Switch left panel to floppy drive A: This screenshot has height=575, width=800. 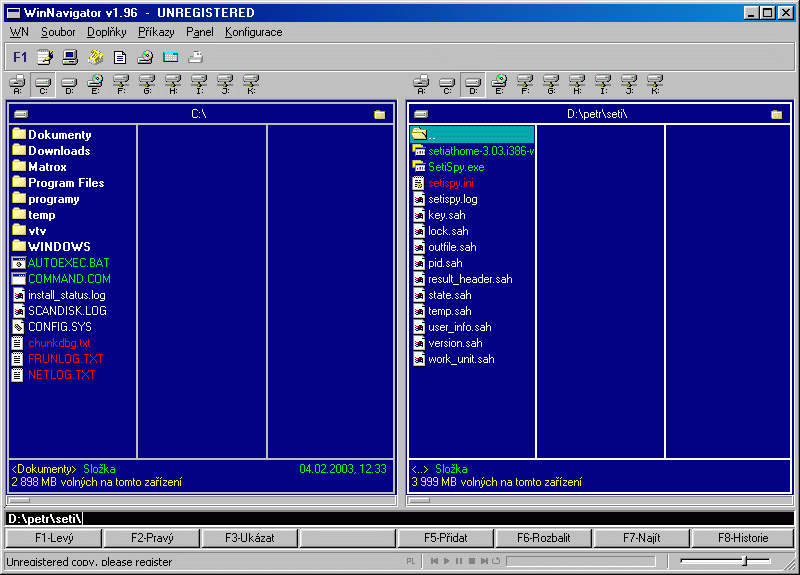pyautogui.click(x=17, y=84)
